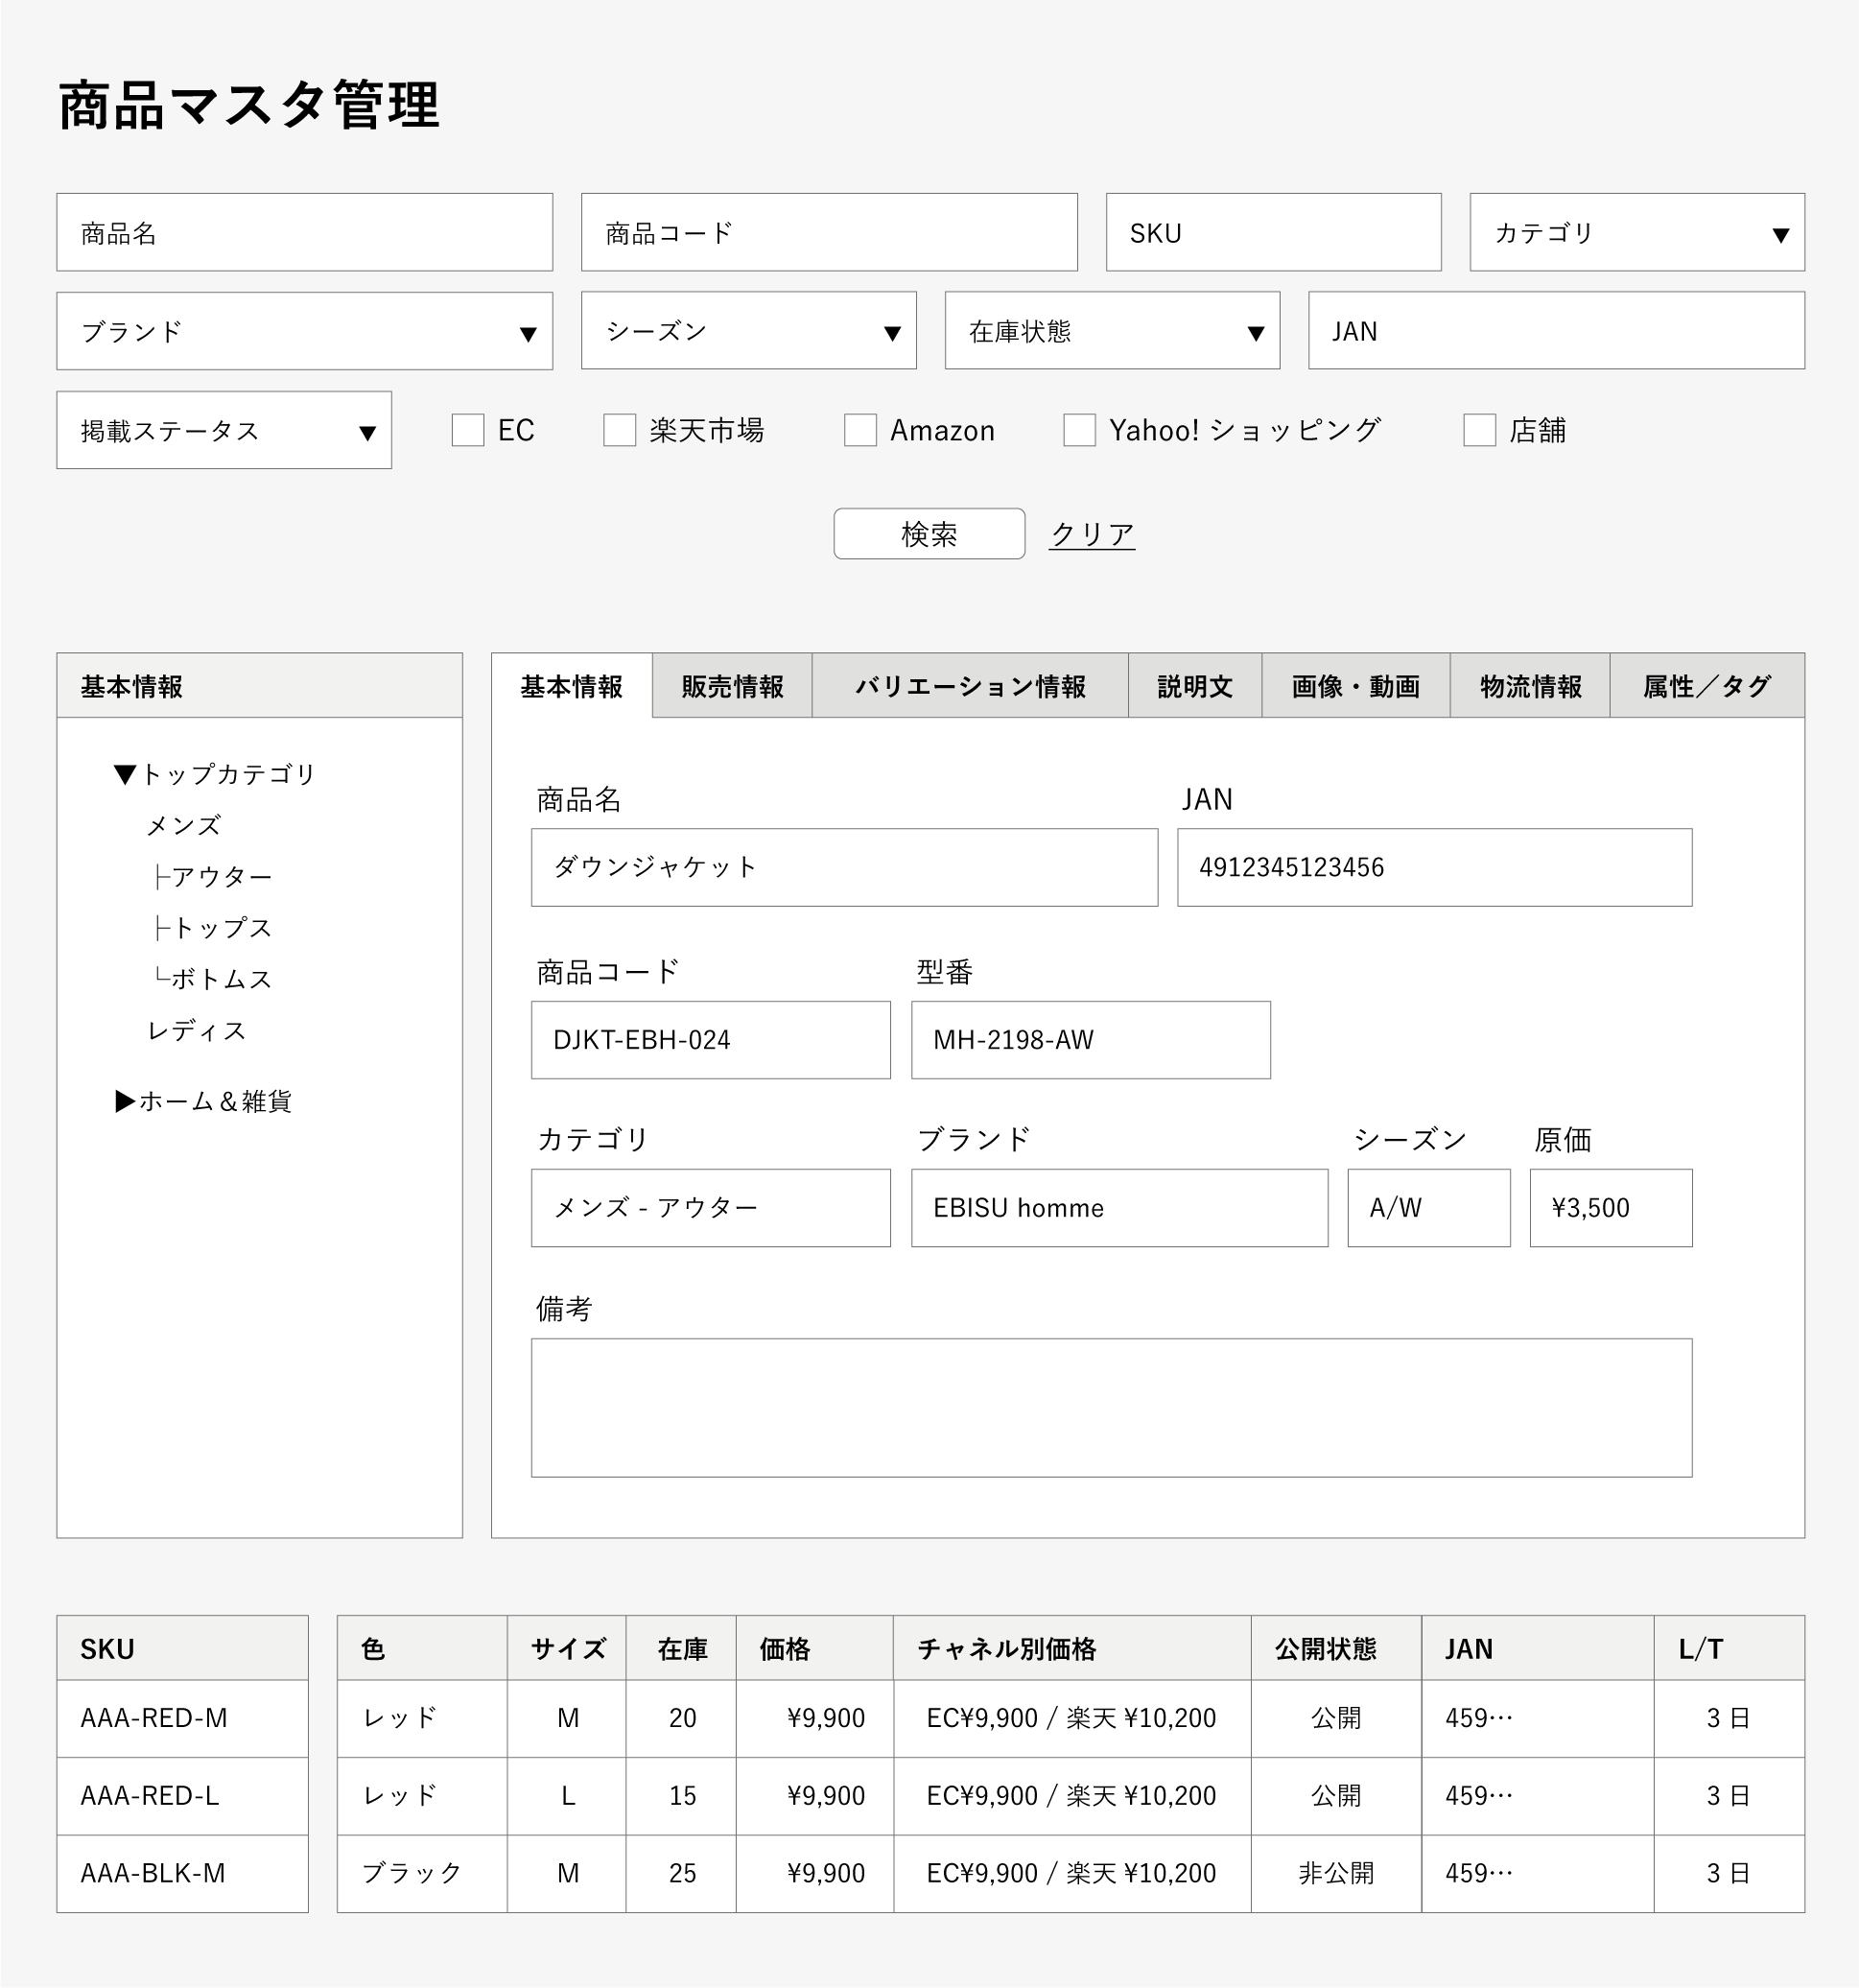Tick the Amazon checkbox
This screenshot has height=1988, width=1859.
[860, 430]
